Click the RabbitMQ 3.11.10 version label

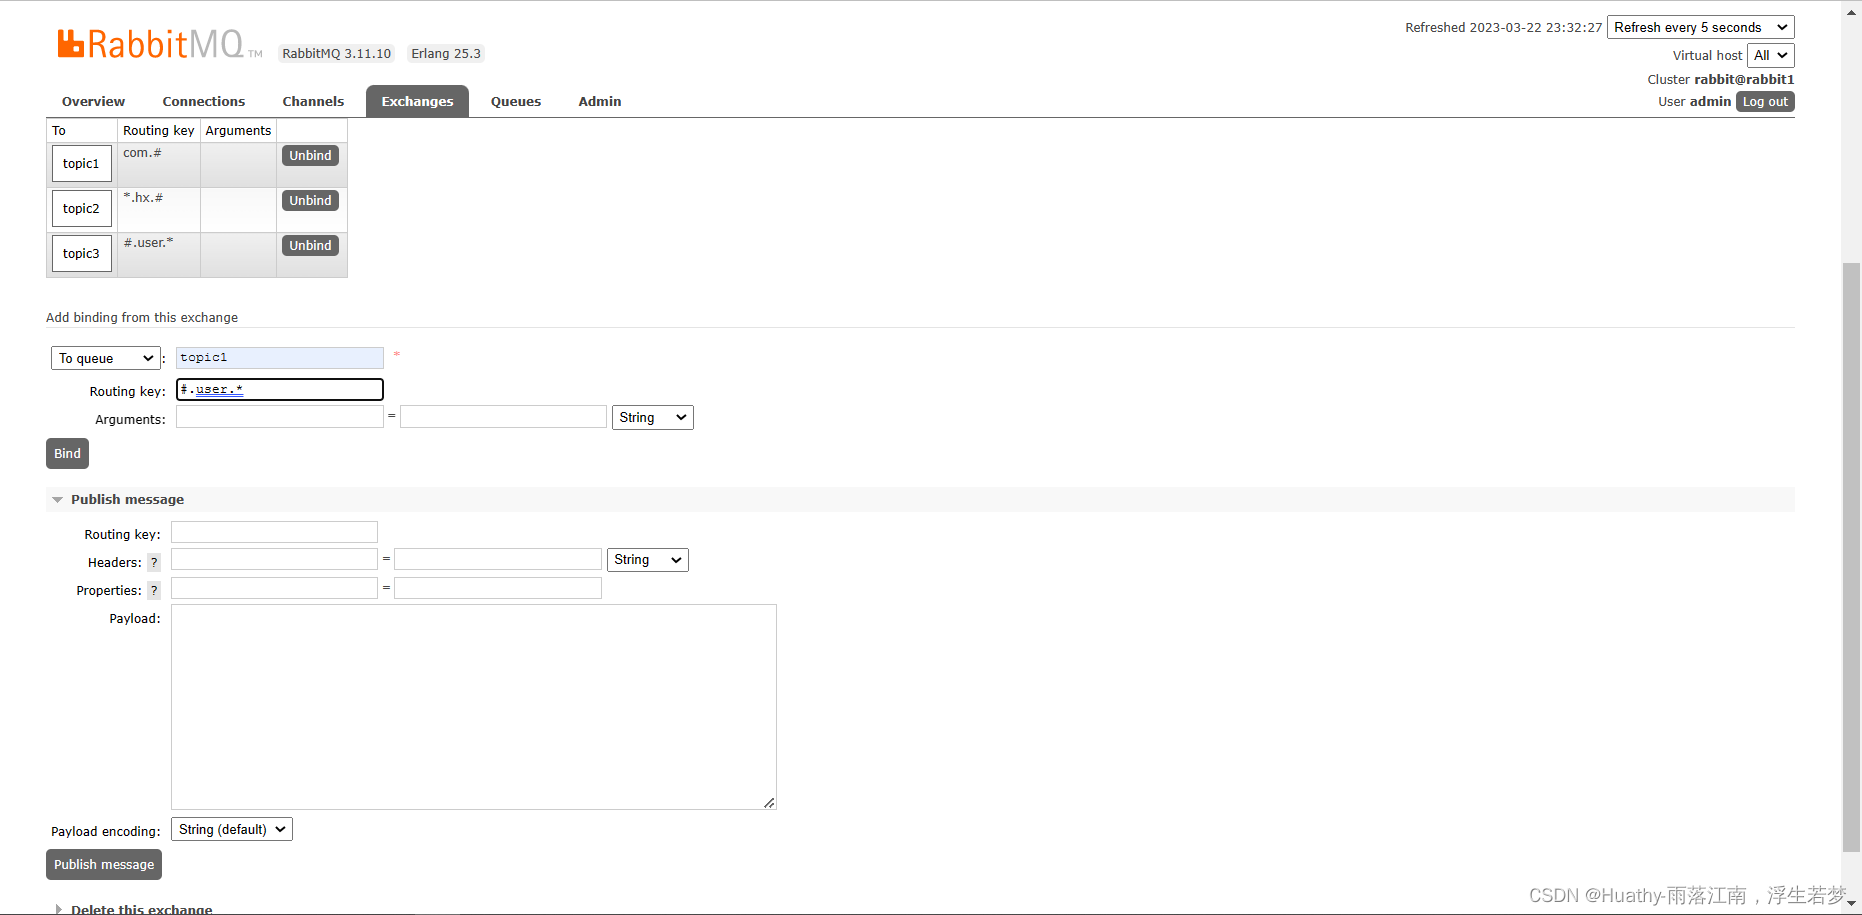pyautogui.click(x=336, y=54)
